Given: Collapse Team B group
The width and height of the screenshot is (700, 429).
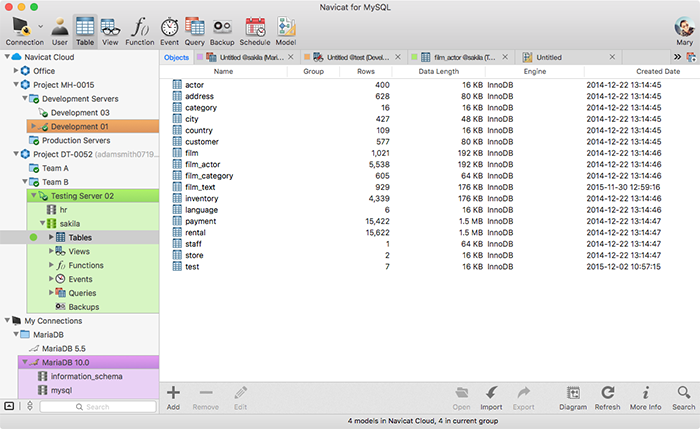Looking at the screenshot, I should [x=25, y=182].
